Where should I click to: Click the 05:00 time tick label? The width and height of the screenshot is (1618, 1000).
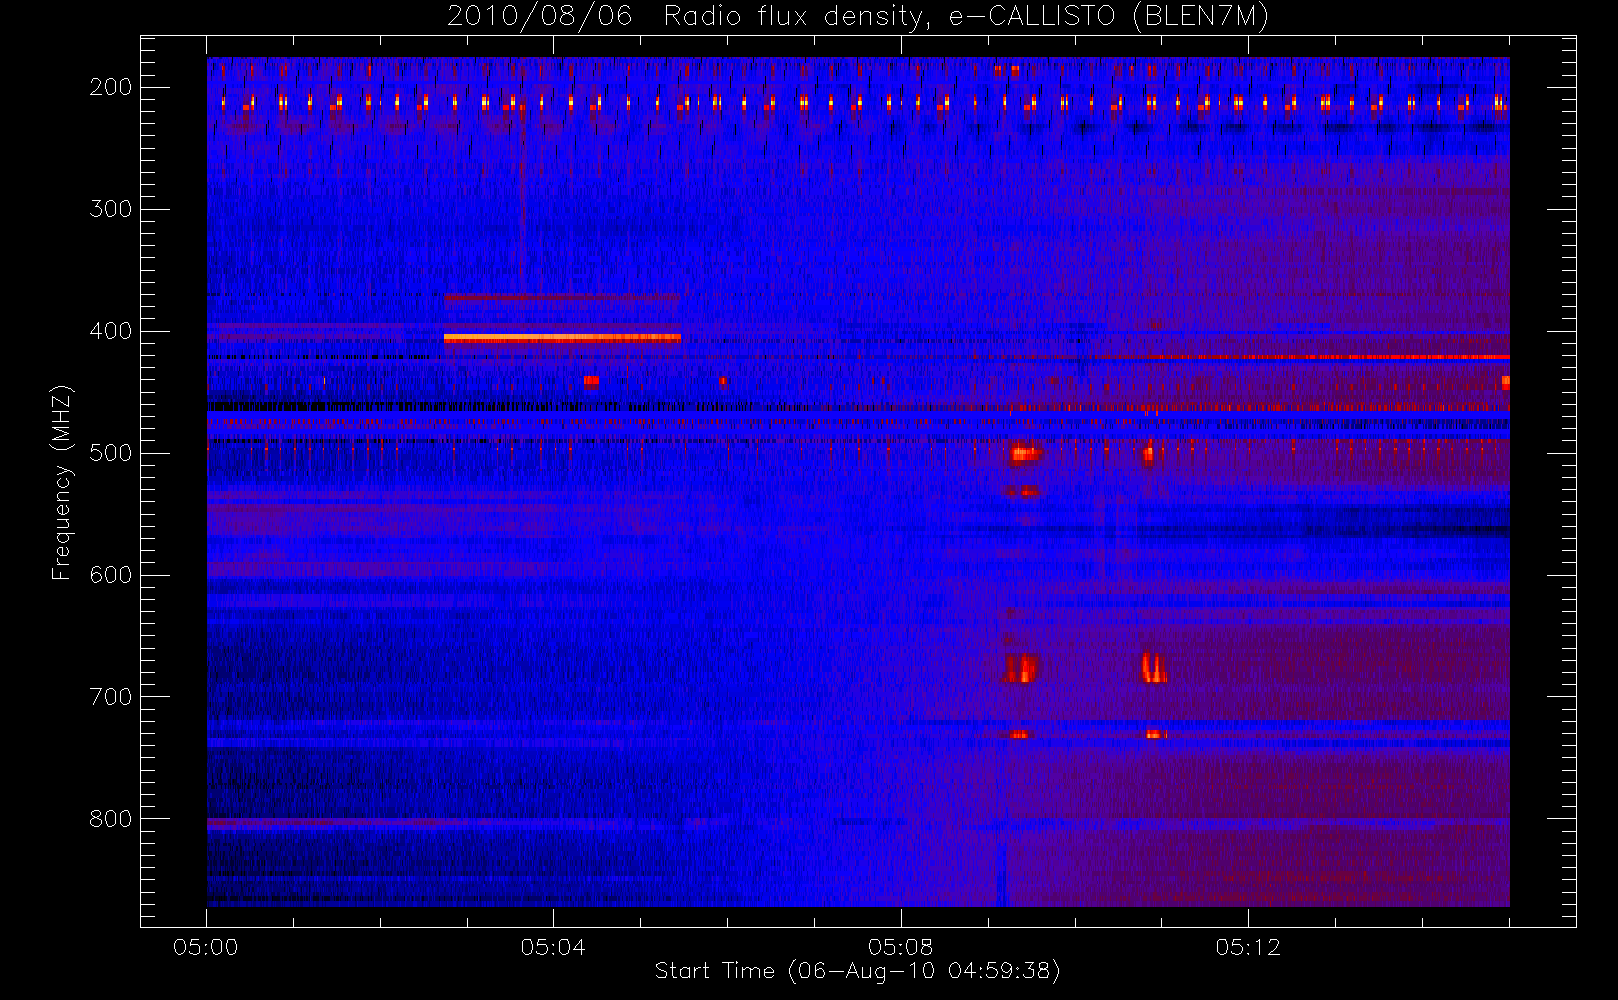click(x=206, y=947)
